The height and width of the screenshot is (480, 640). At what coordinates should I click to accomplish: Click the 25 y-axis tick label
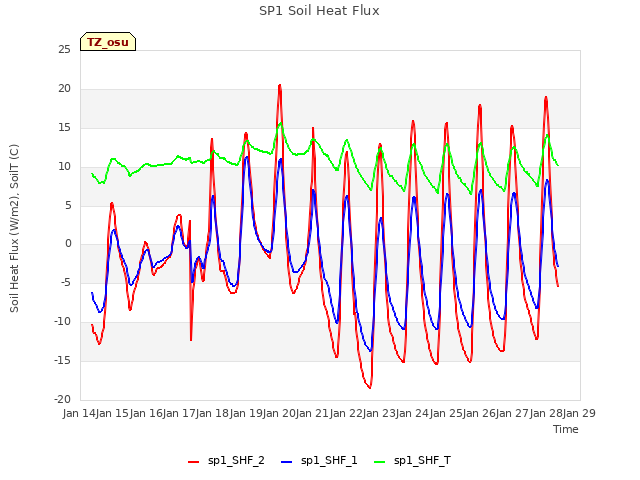(64, 50)
